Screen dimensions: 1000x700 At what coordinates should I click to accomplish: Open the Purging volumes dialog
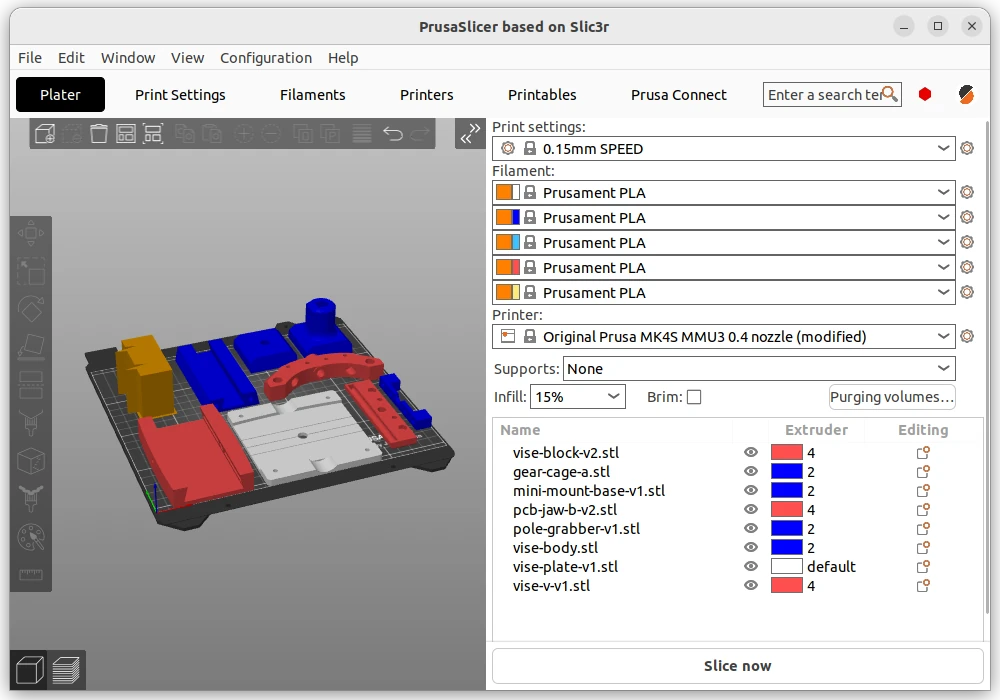892,397
